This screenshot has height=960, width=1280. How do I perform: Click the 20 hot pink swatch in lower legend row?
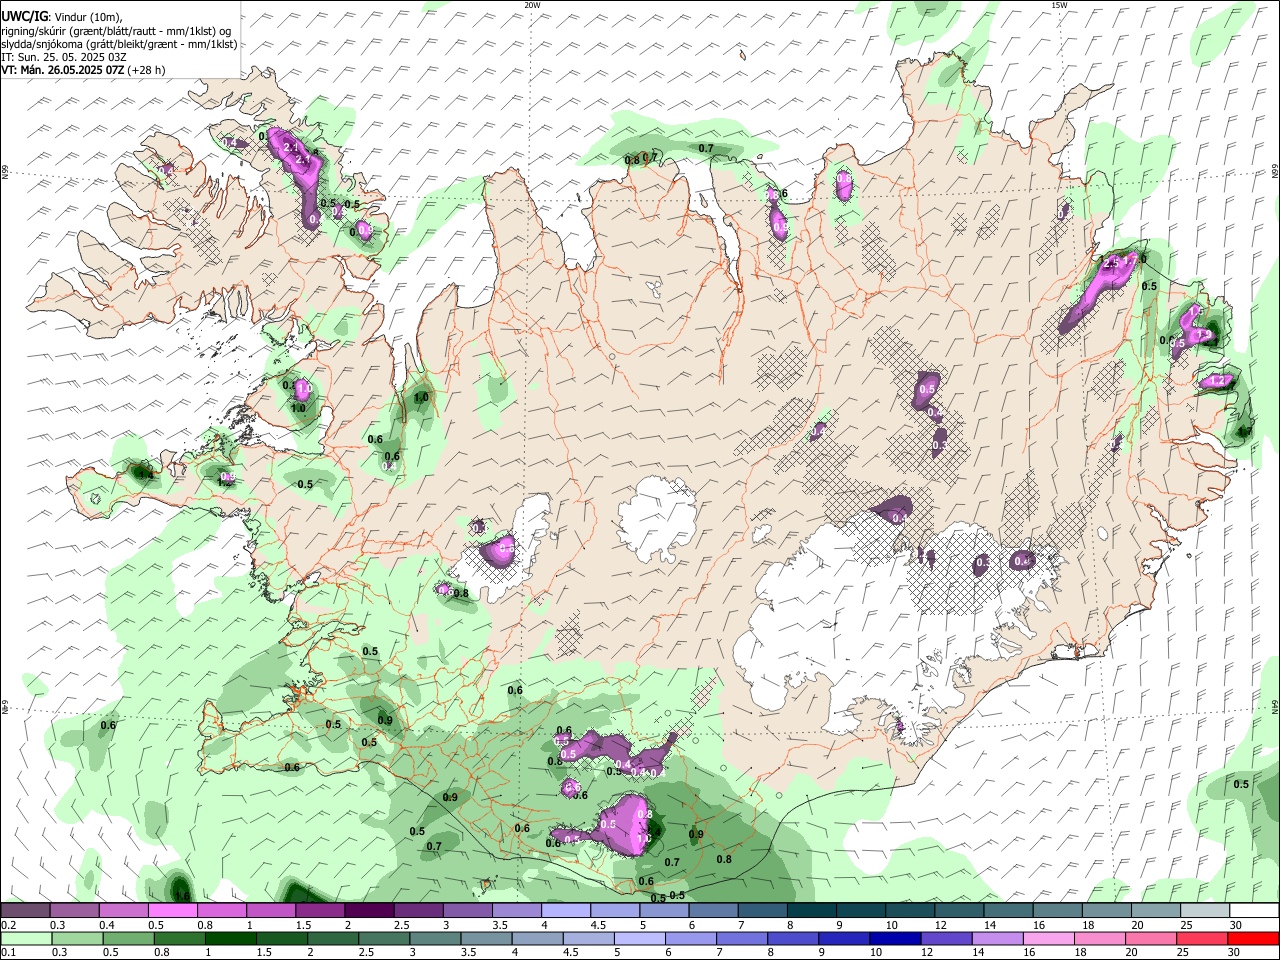[1151, 938]
